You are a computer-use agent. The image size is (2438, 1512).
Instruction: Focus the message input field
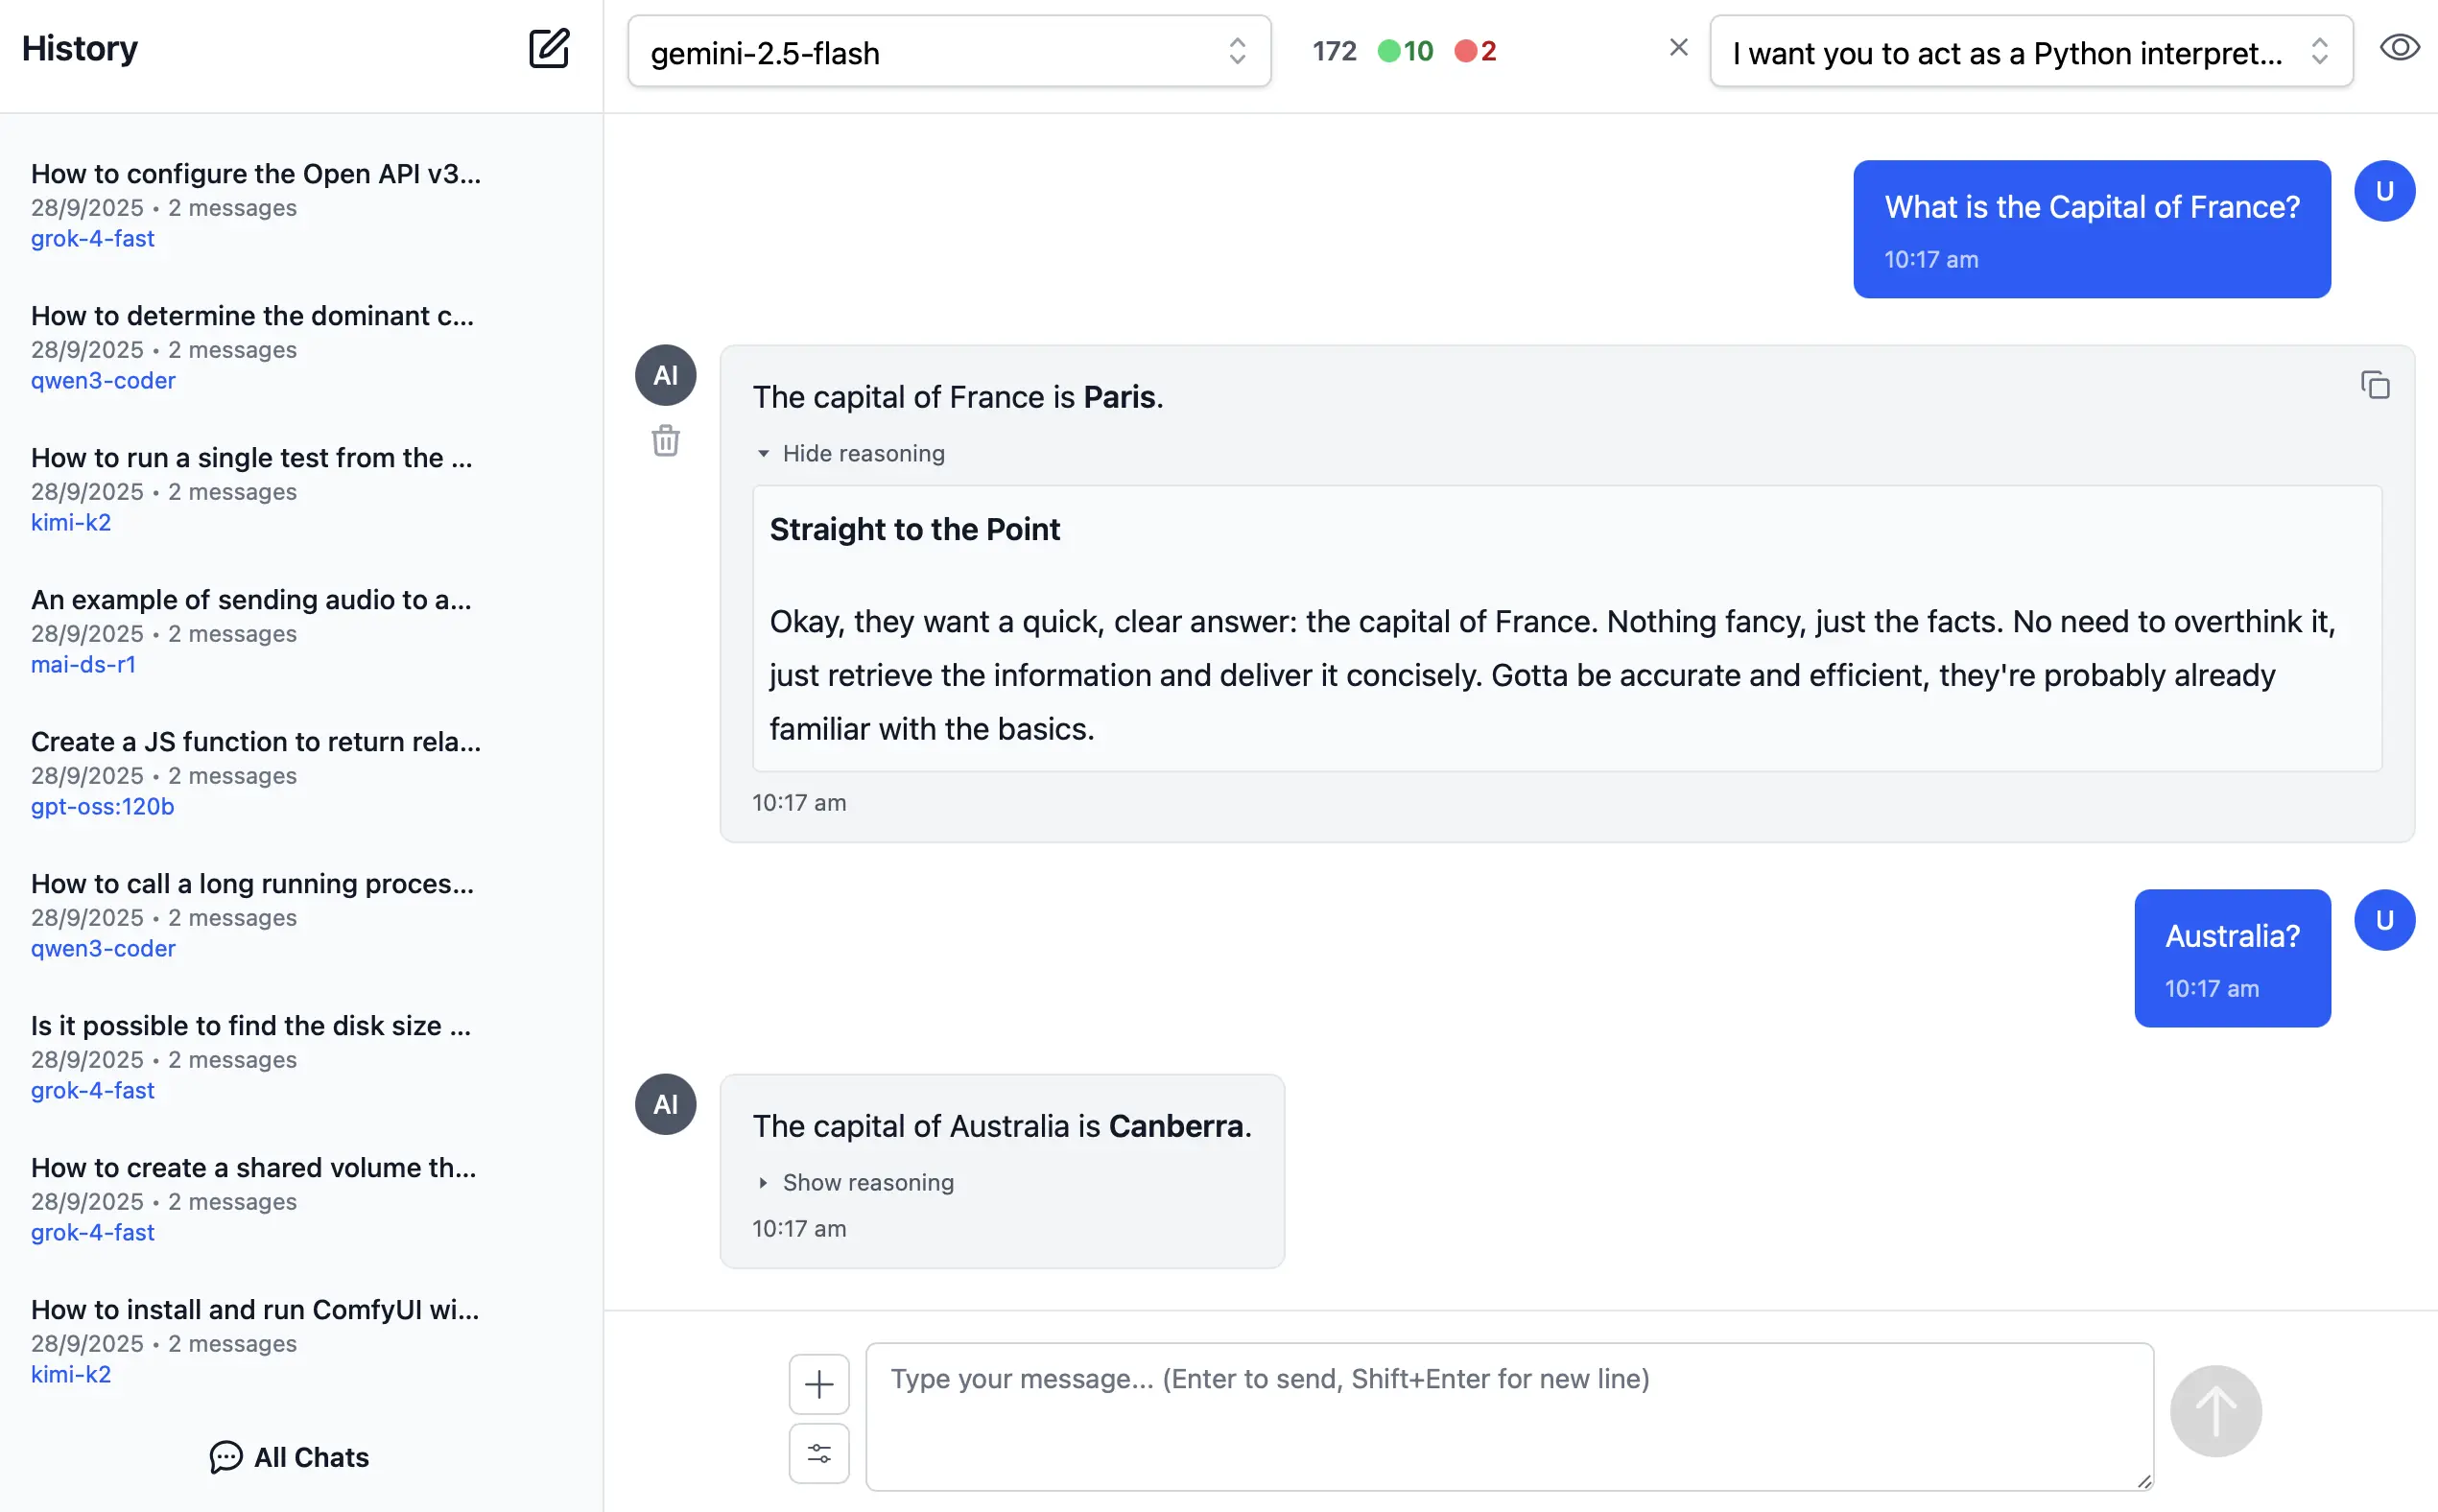click(x=1508, y=1415)
